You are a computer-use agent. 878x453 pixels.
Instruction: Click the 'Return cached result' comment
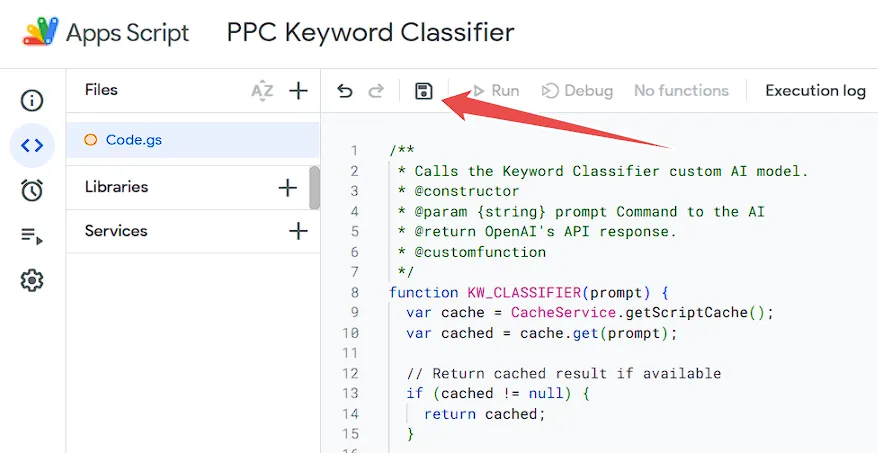[x=564, y=373]
